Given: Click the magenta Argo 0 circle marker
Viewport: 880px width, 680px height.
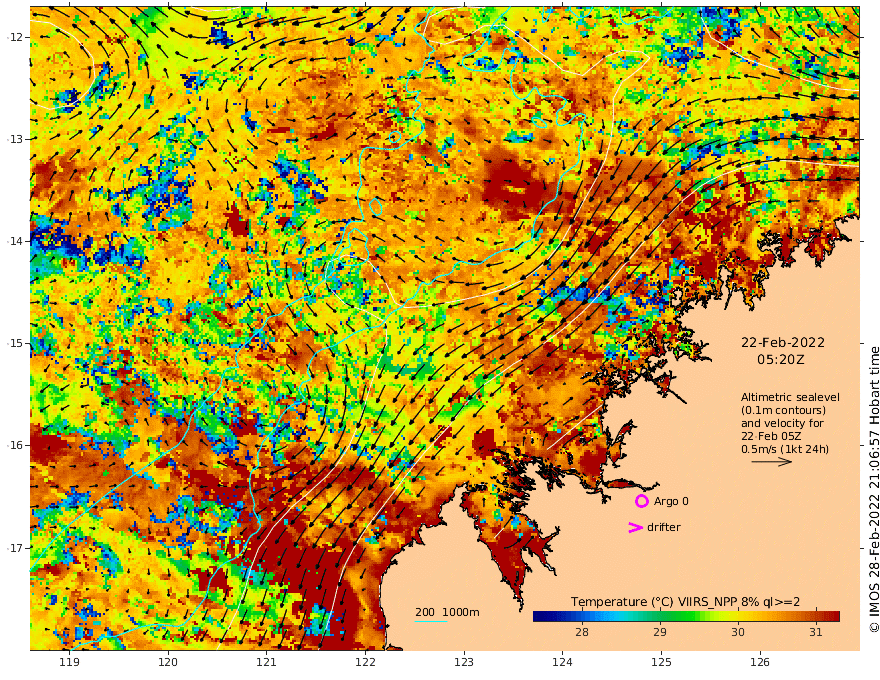Looking at the screenshot, I should tap(641, 501).
